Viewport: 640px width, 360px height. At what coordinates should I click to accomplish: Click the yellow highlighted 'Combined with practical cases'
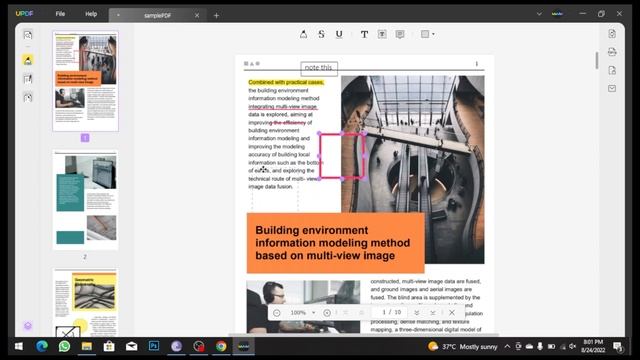(x=286, y=82)
